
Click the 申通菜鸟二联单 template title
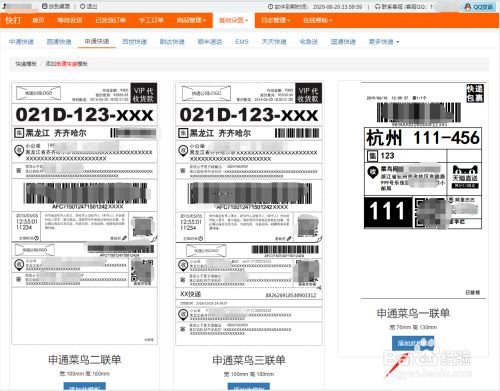pos(84,360)
